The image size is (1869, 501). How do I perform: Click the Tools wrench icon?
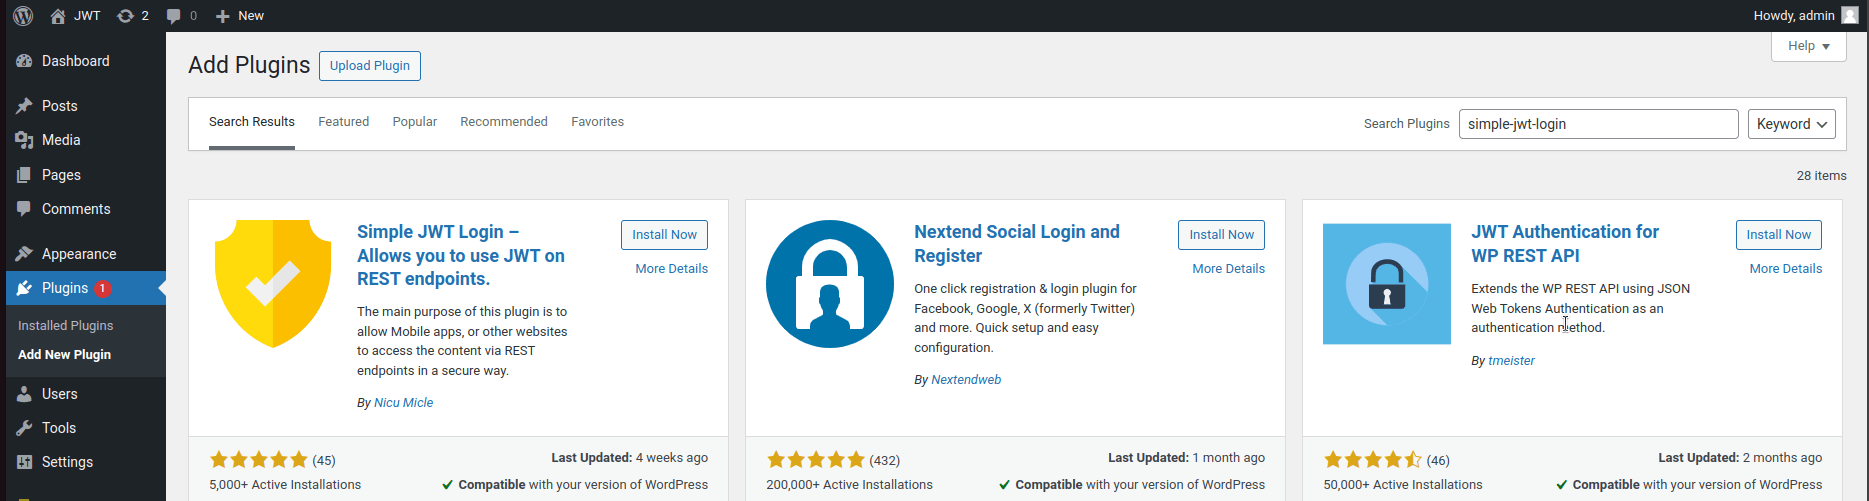(24, 428)
